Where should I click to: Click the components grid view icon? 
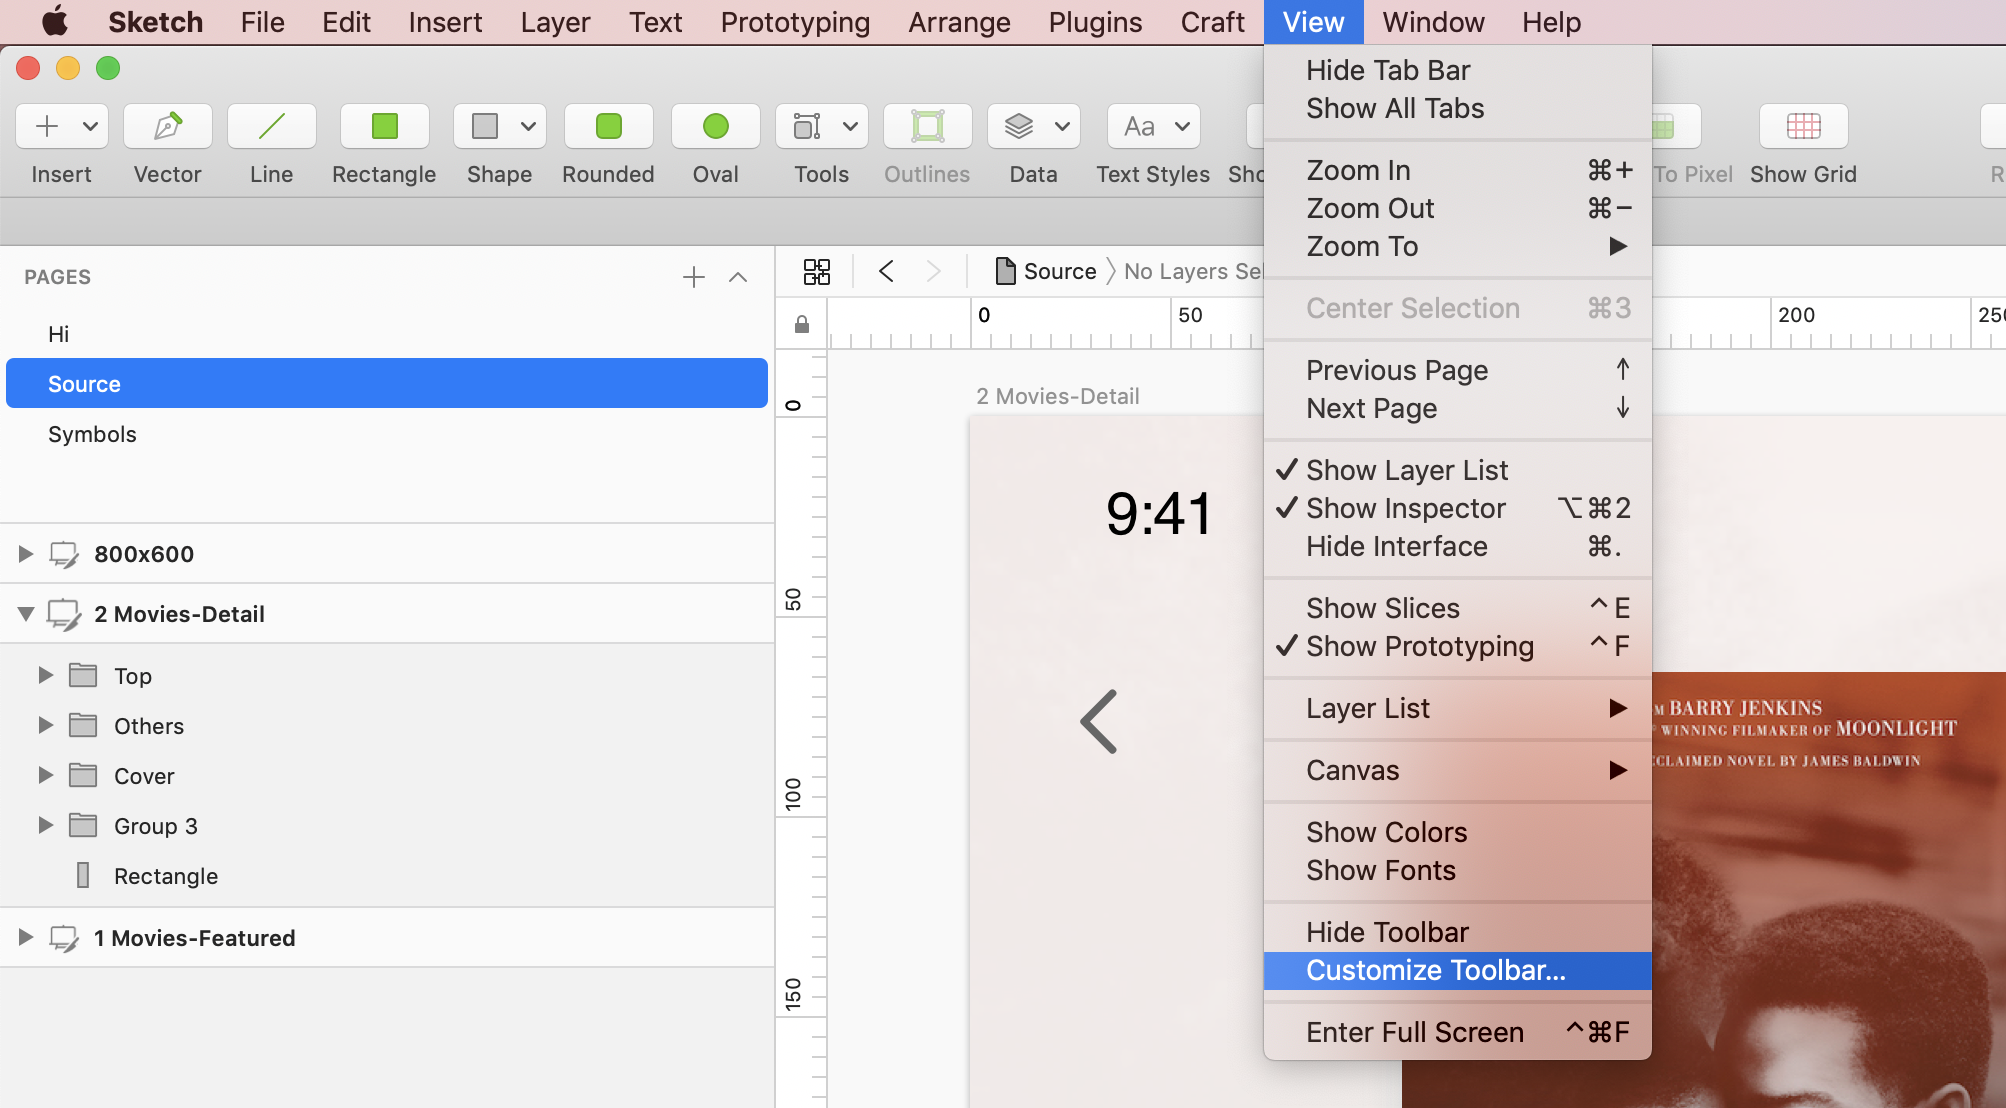tap(816, 271)
